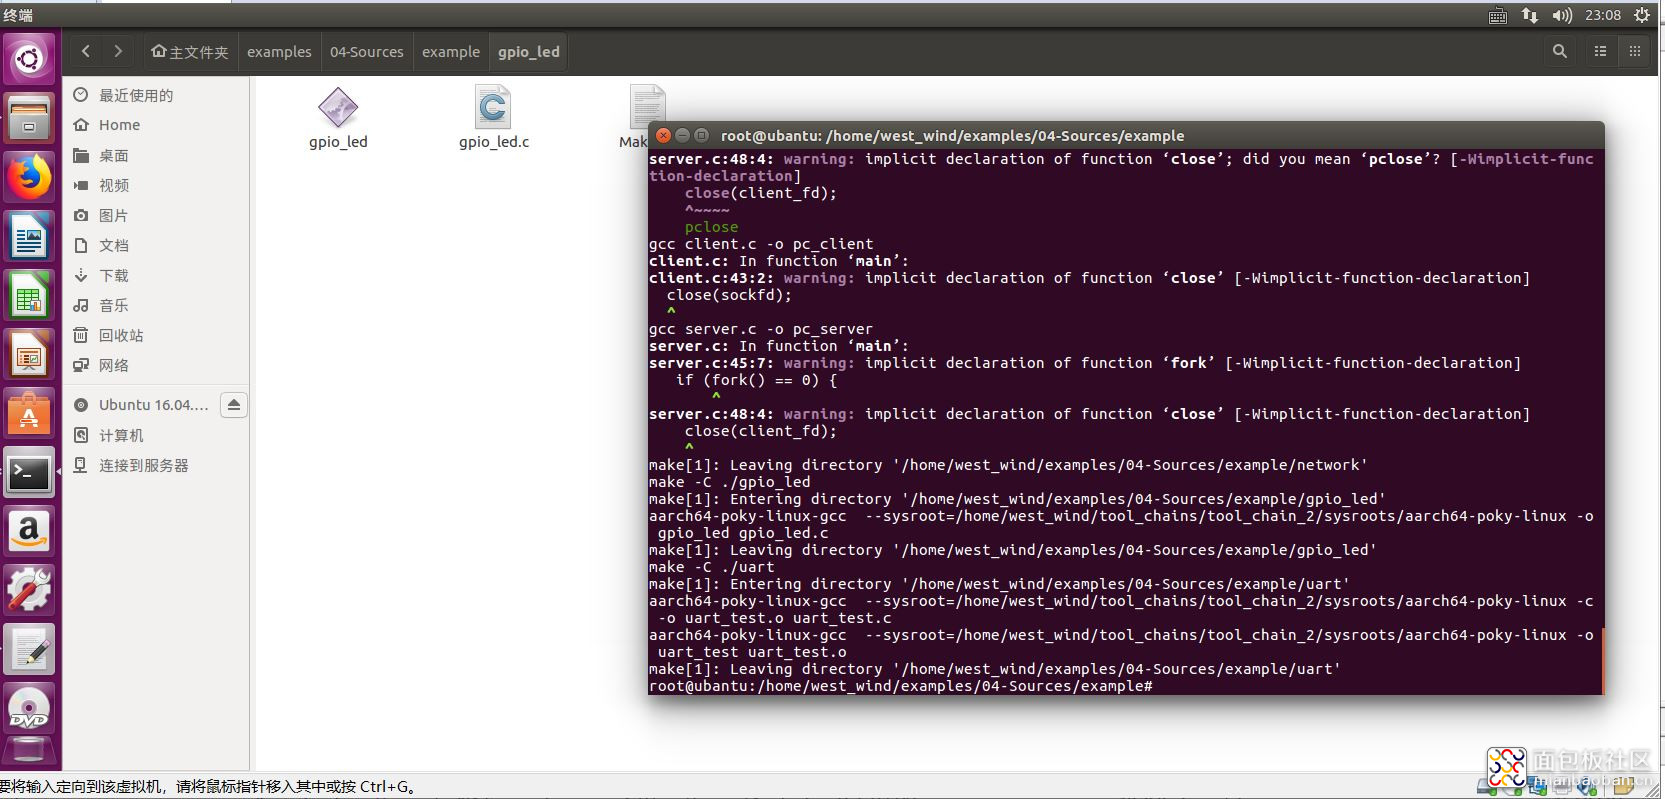Open sound volume indicator
This screenshot has height=799, width=1665.
(x=1562, y=15)
